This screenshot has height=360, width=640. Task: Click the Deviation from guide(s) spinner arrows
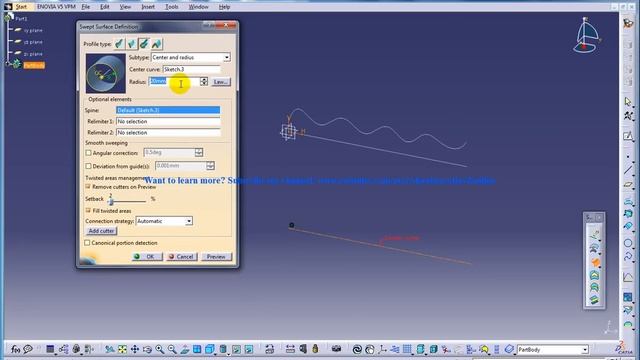[210, 166]
